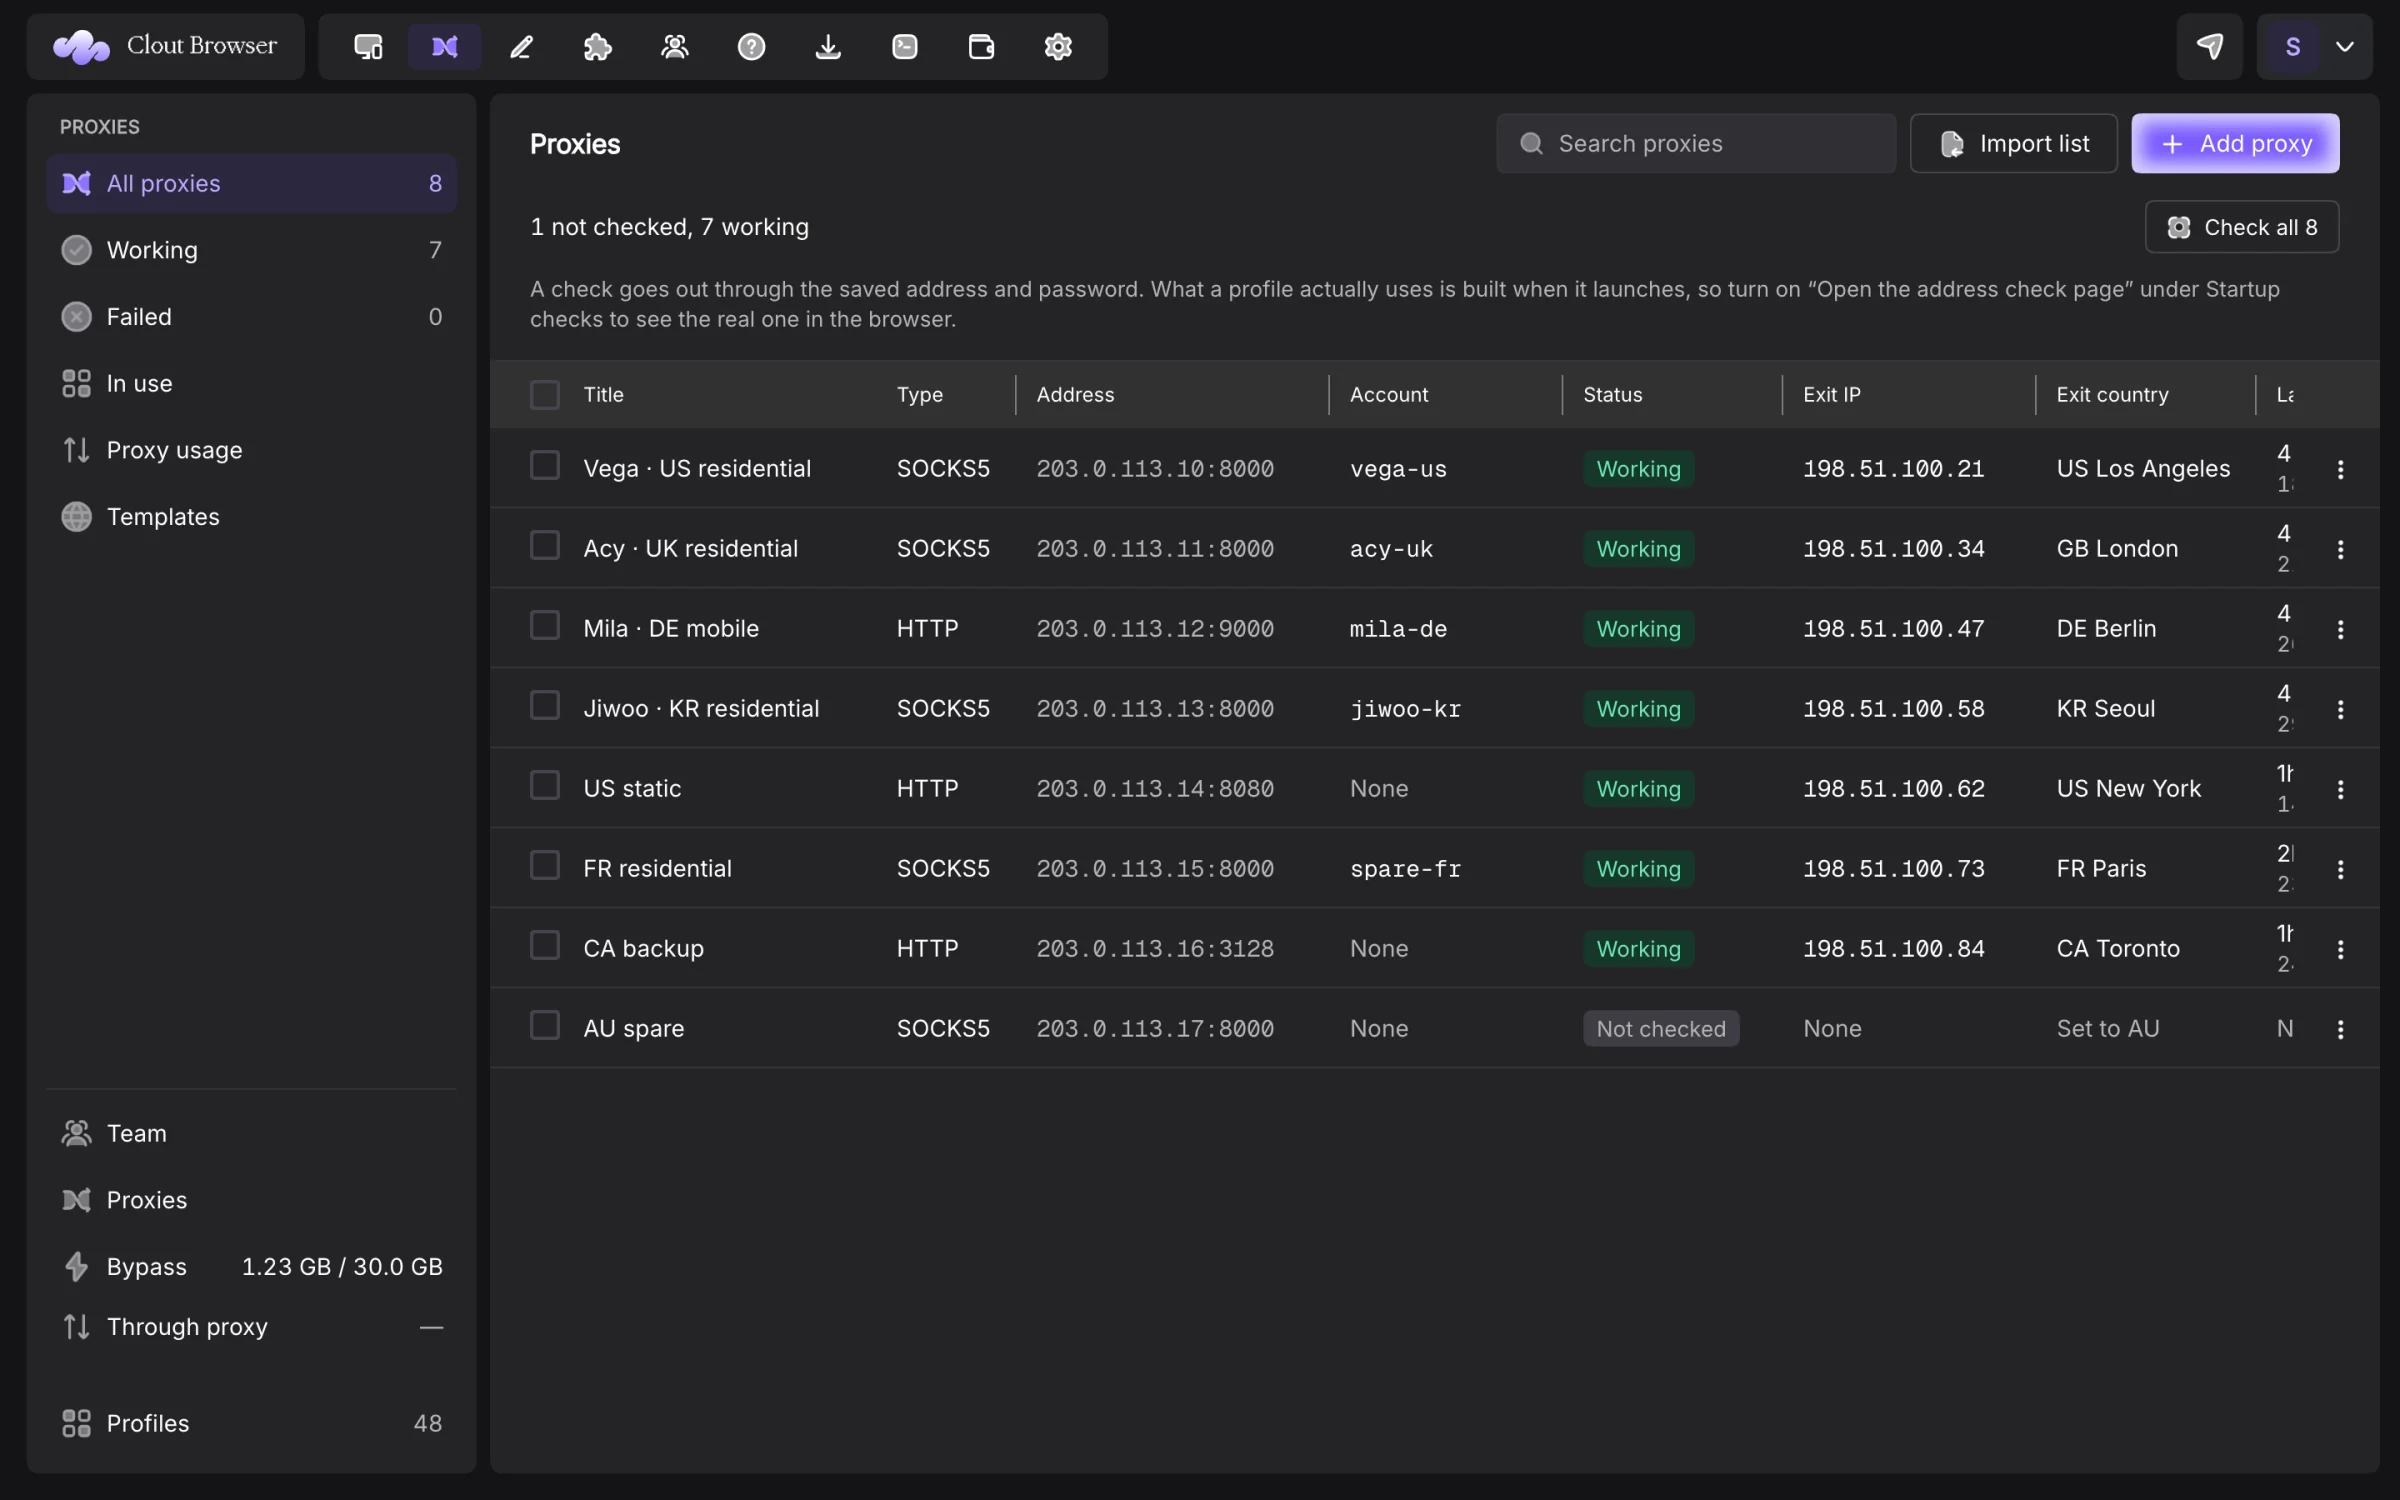Check the AU spare row checkbox
Screen dimensions: 2400x1500
point(545,1026)
